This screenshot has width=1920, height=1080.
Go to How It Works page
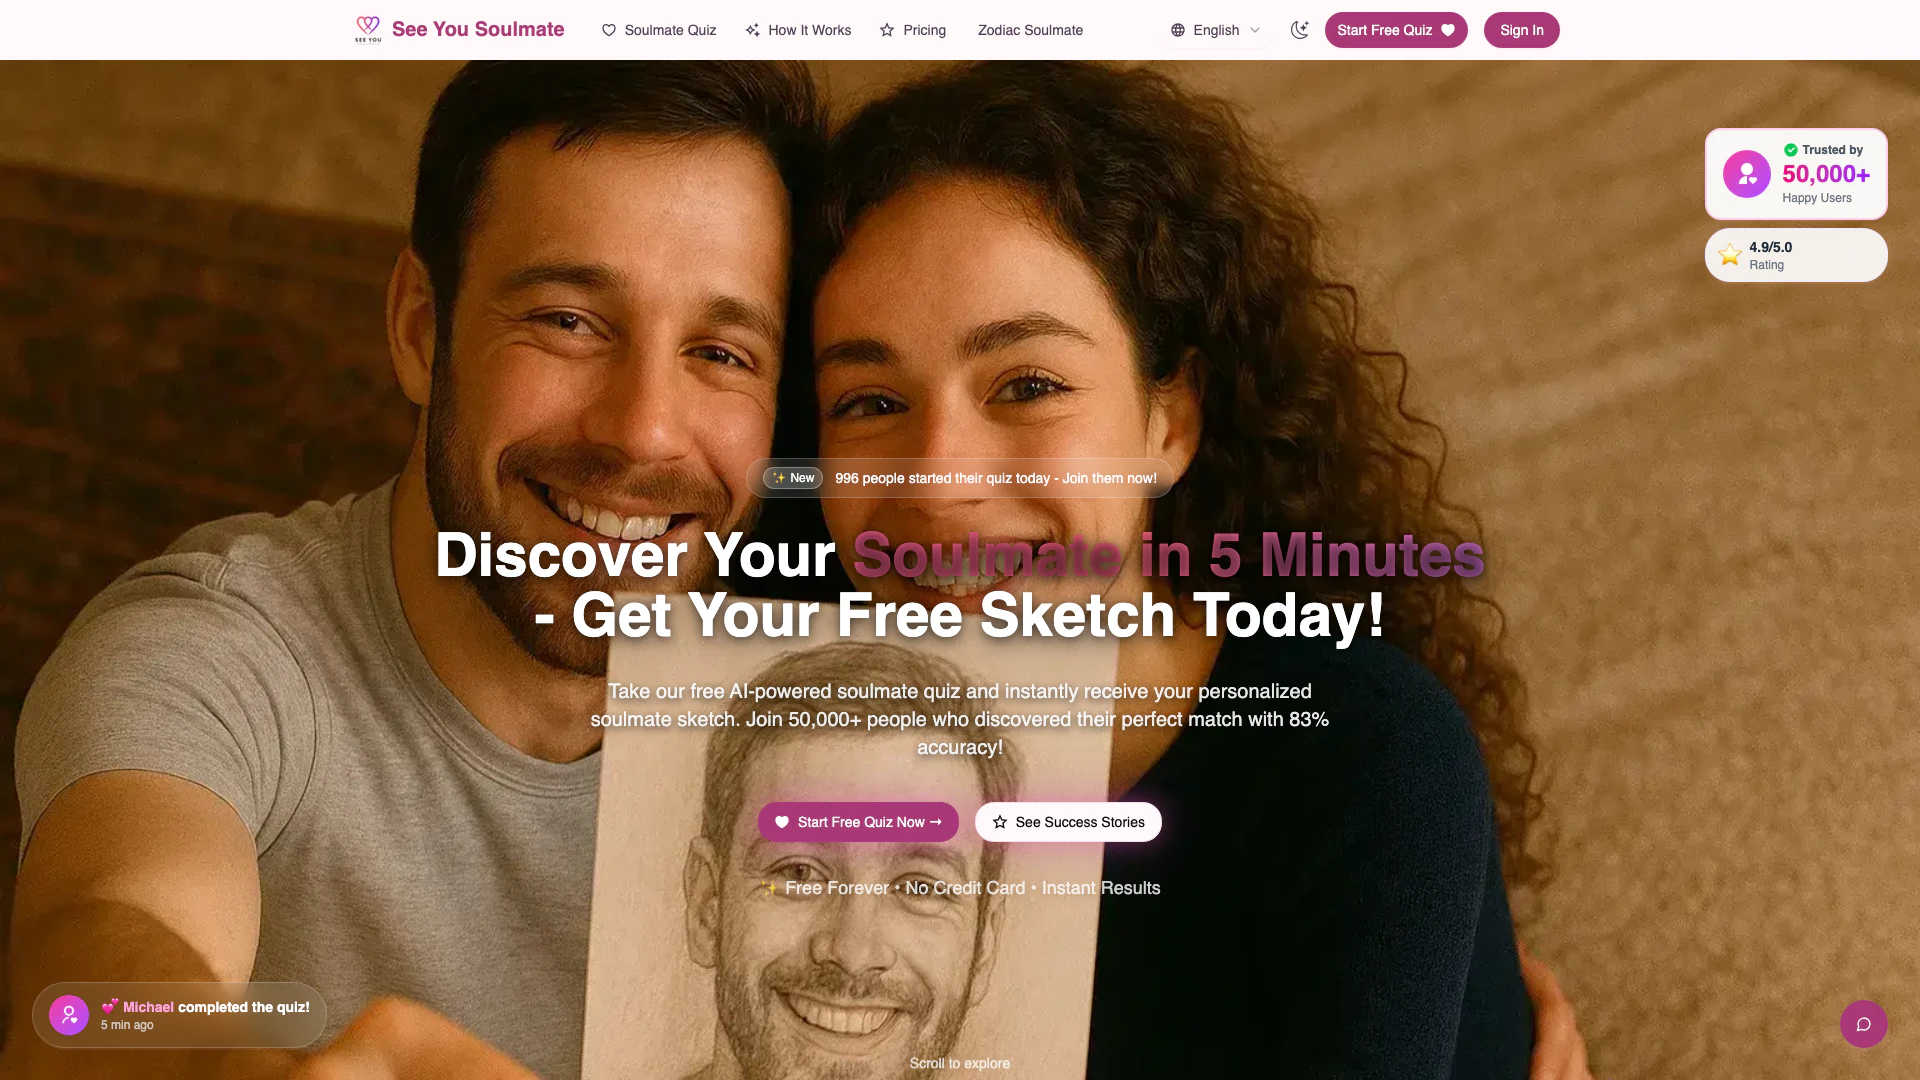point(798,30)
